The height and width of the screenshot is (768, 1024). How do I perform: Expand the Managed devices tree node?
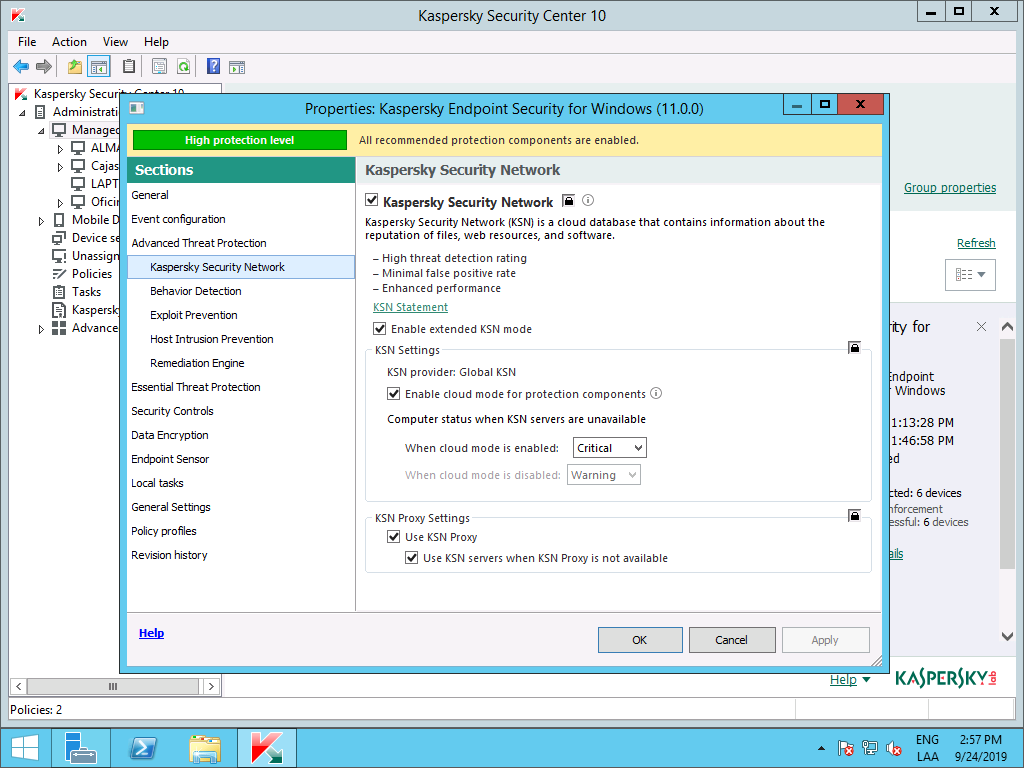click(41, 131)
